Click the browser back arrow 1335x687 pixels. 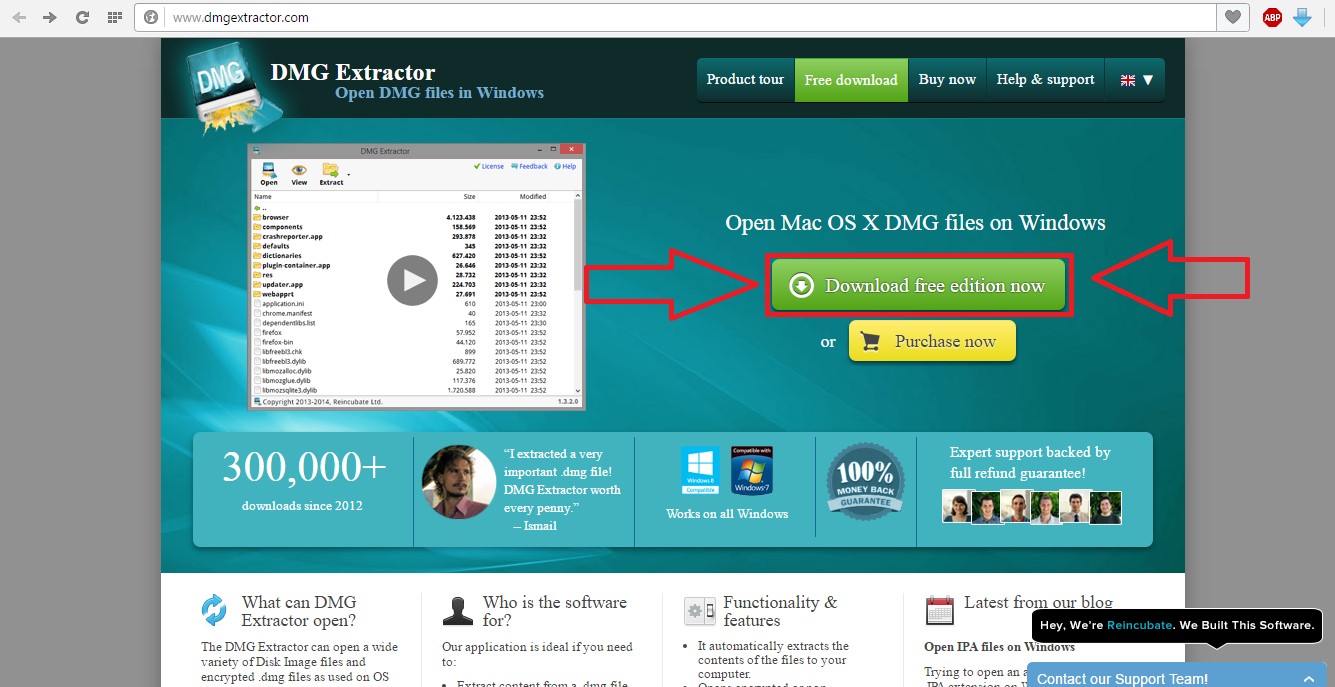(19, 17)
